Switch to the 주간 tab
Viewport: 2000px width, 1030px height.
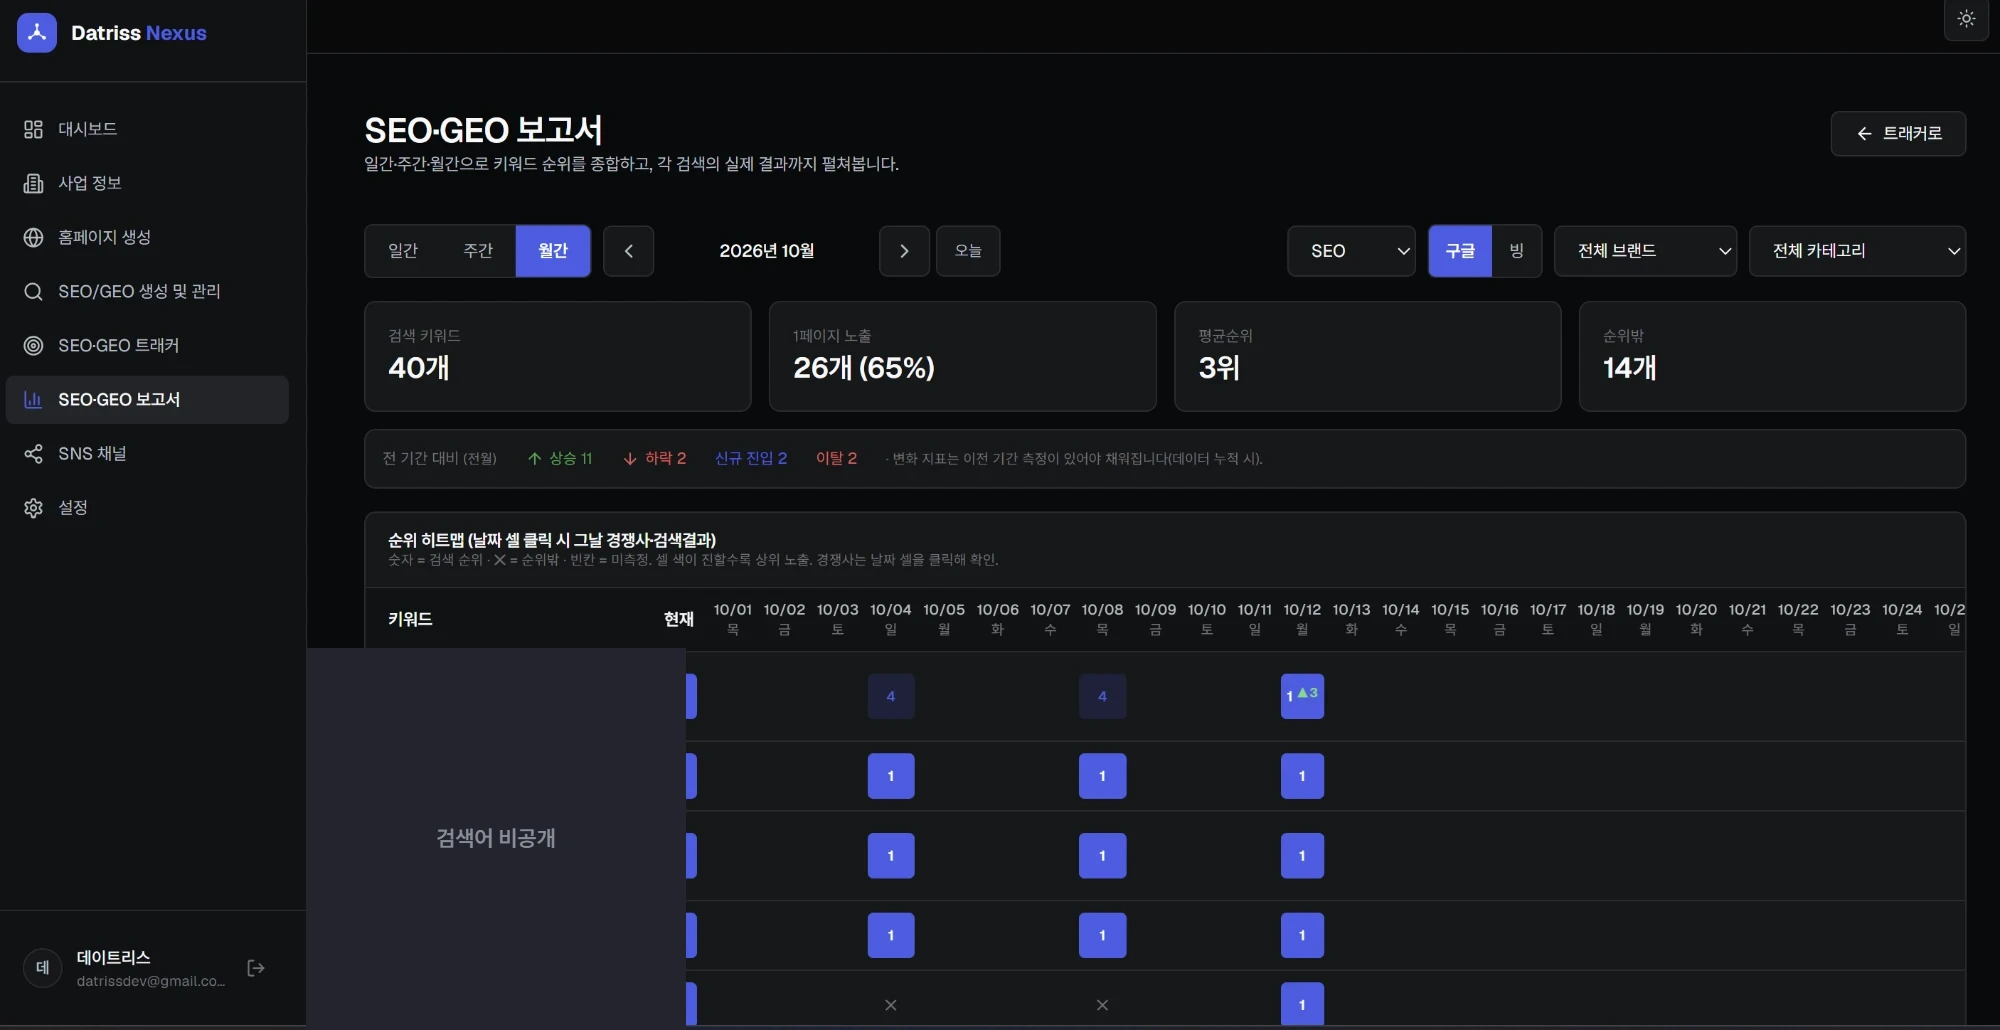(478, 251)
